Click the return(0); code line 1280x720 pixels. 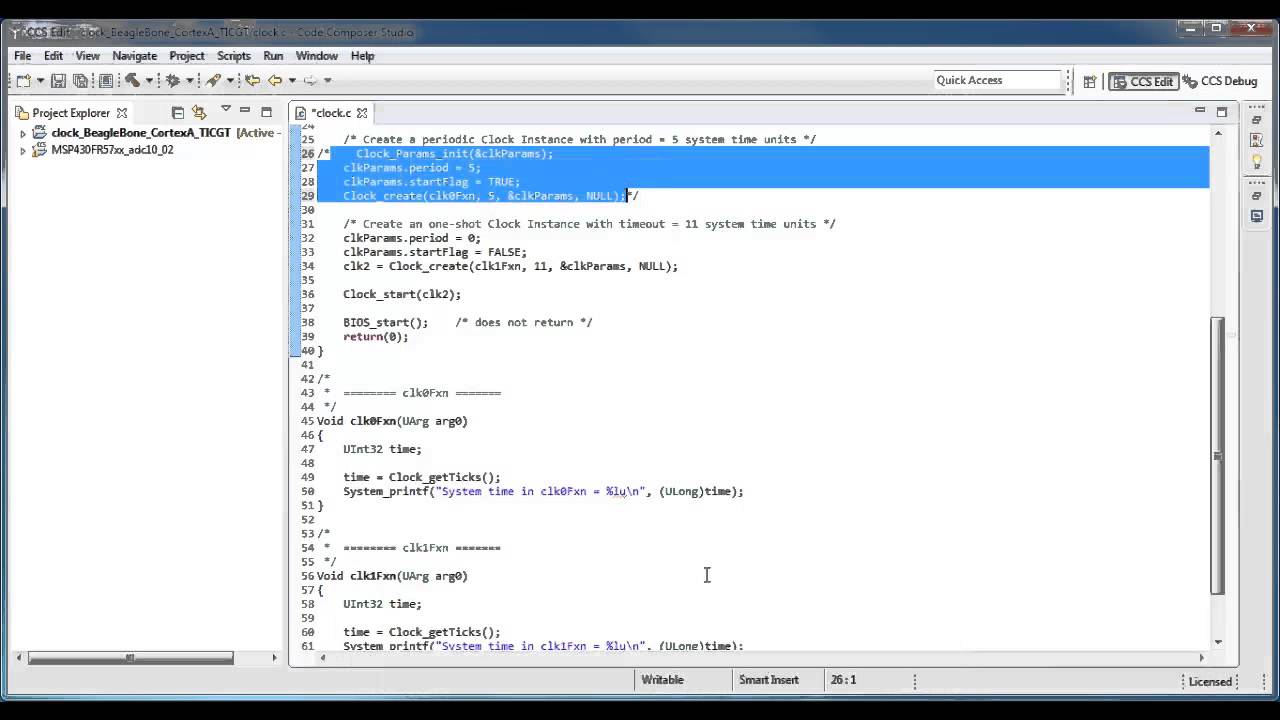[376, 336]
